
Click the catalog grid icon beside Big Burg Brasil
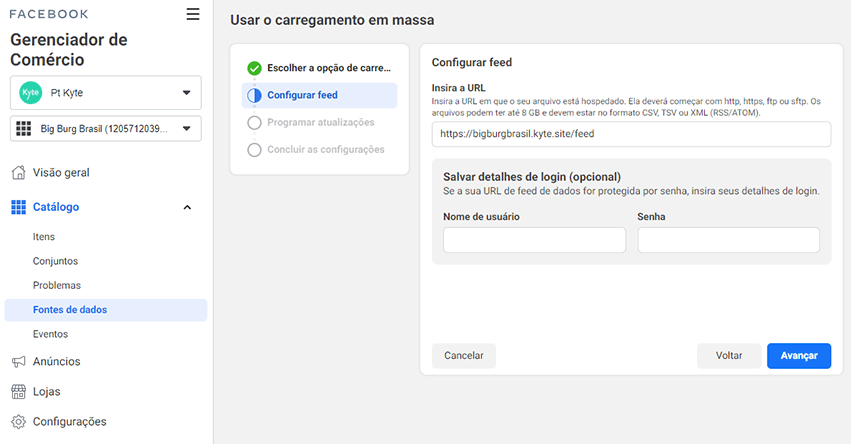(23, 129)
